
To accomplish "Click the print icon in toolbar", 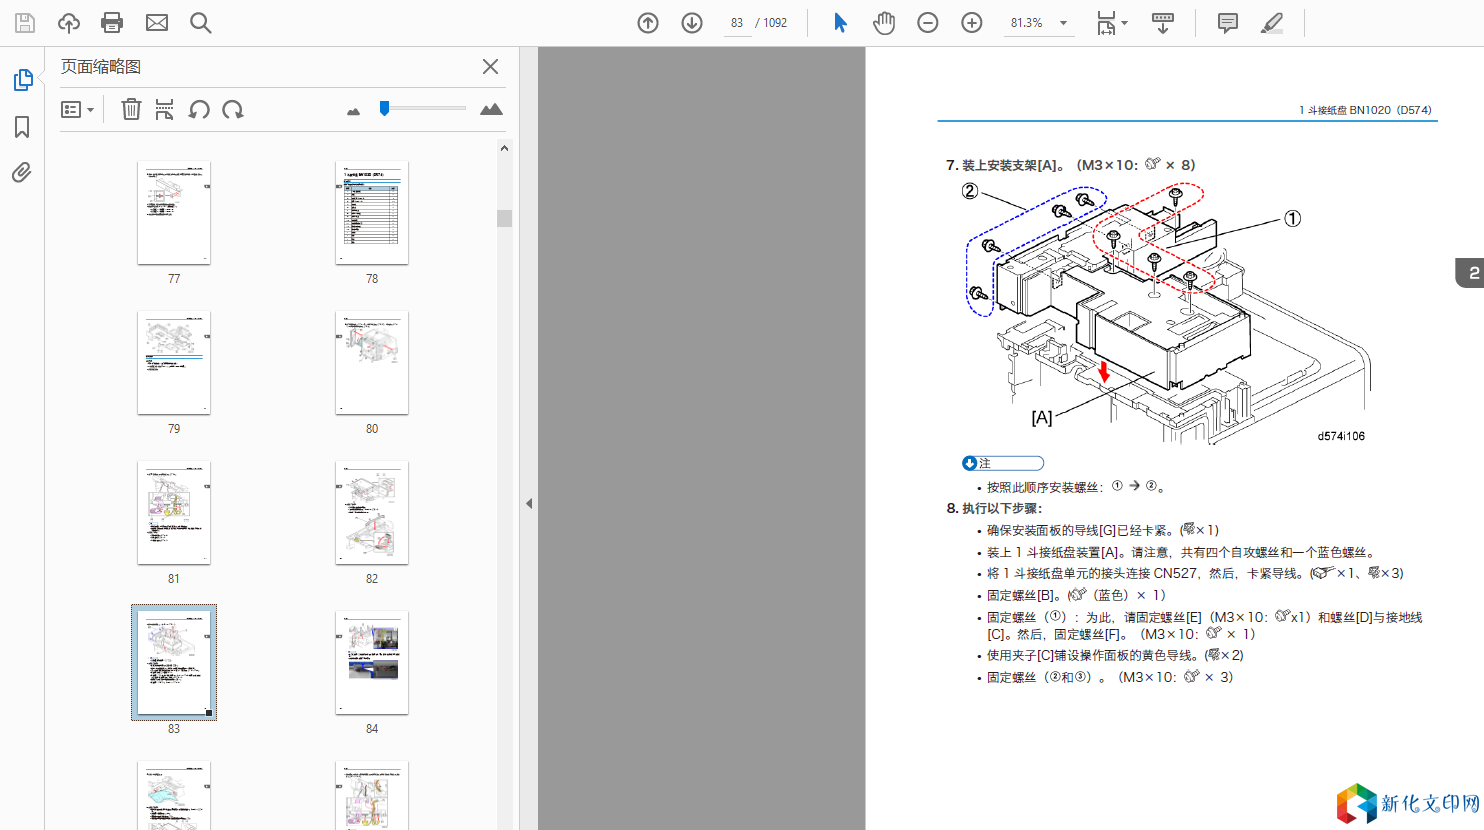I will [x=112, y=23].
